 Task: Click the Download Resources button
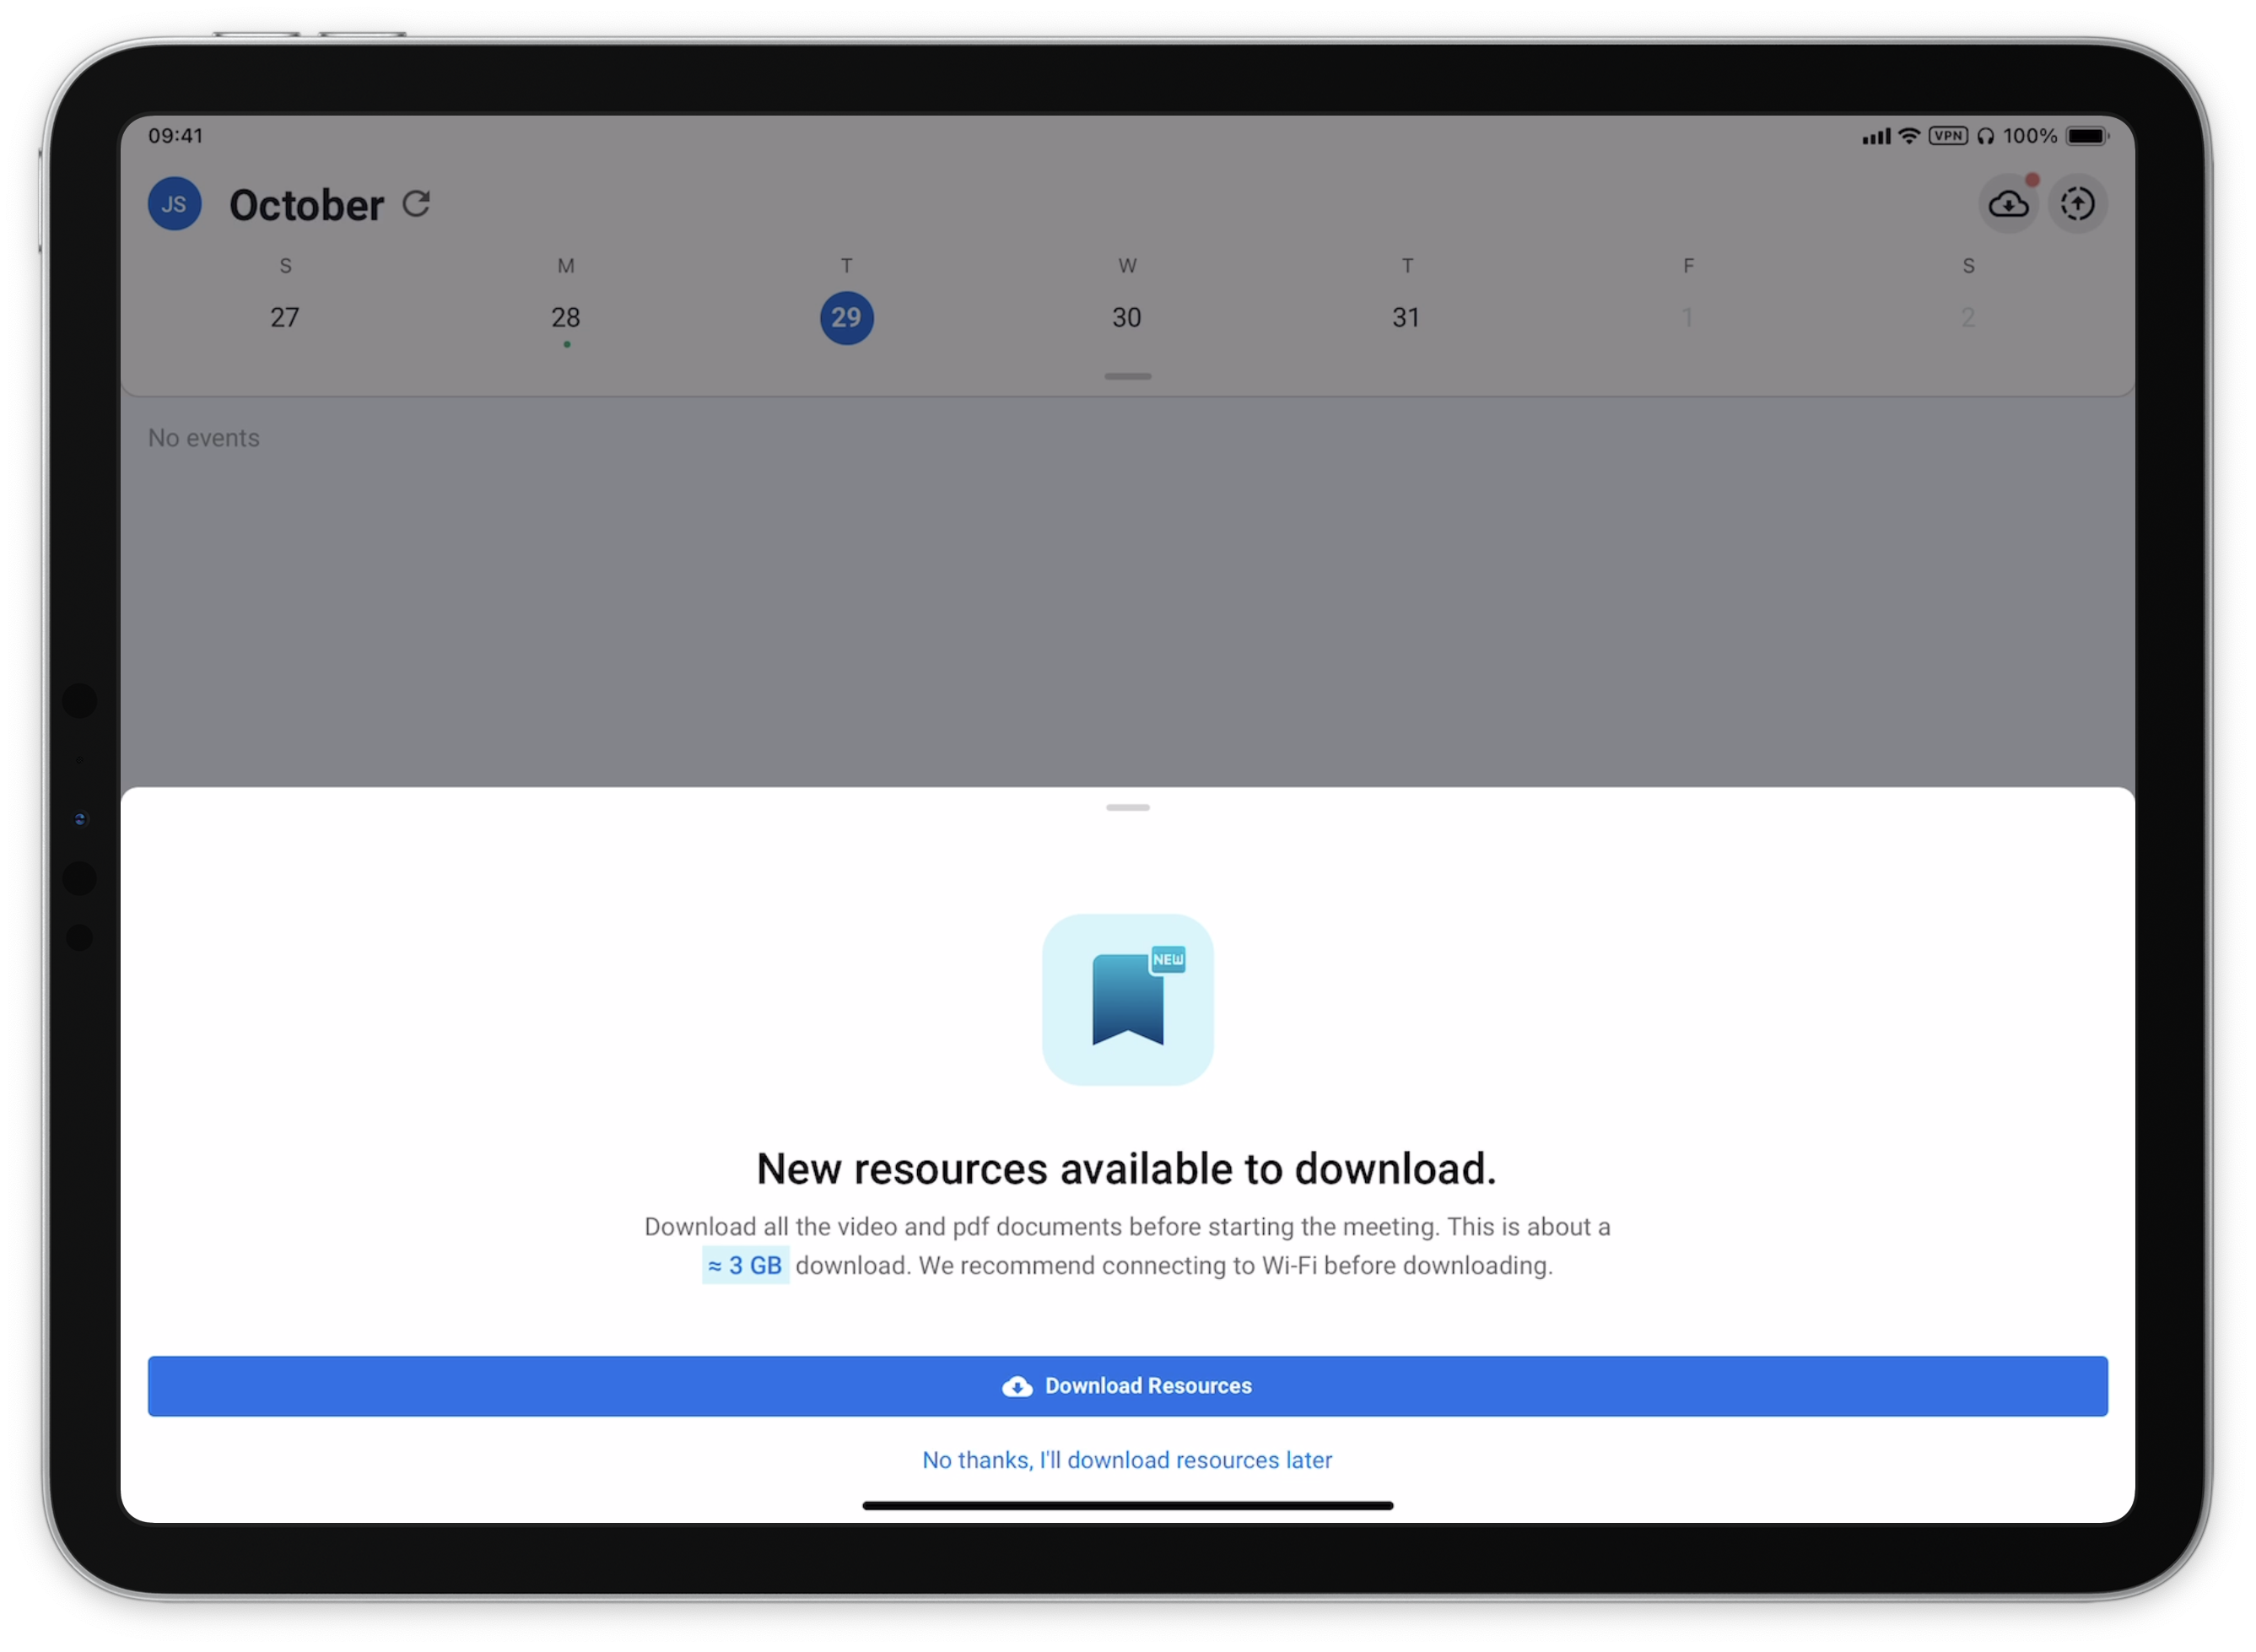1127,1385
